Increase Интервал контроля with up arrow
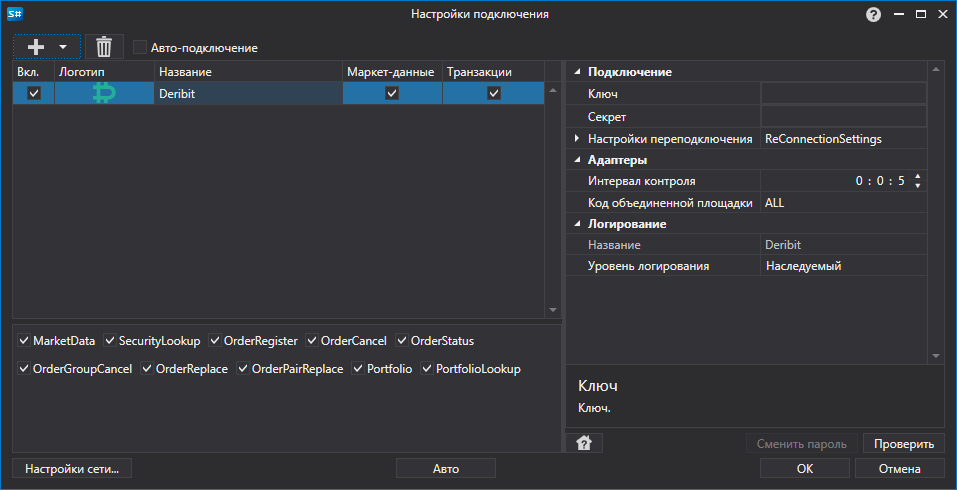 917,176
